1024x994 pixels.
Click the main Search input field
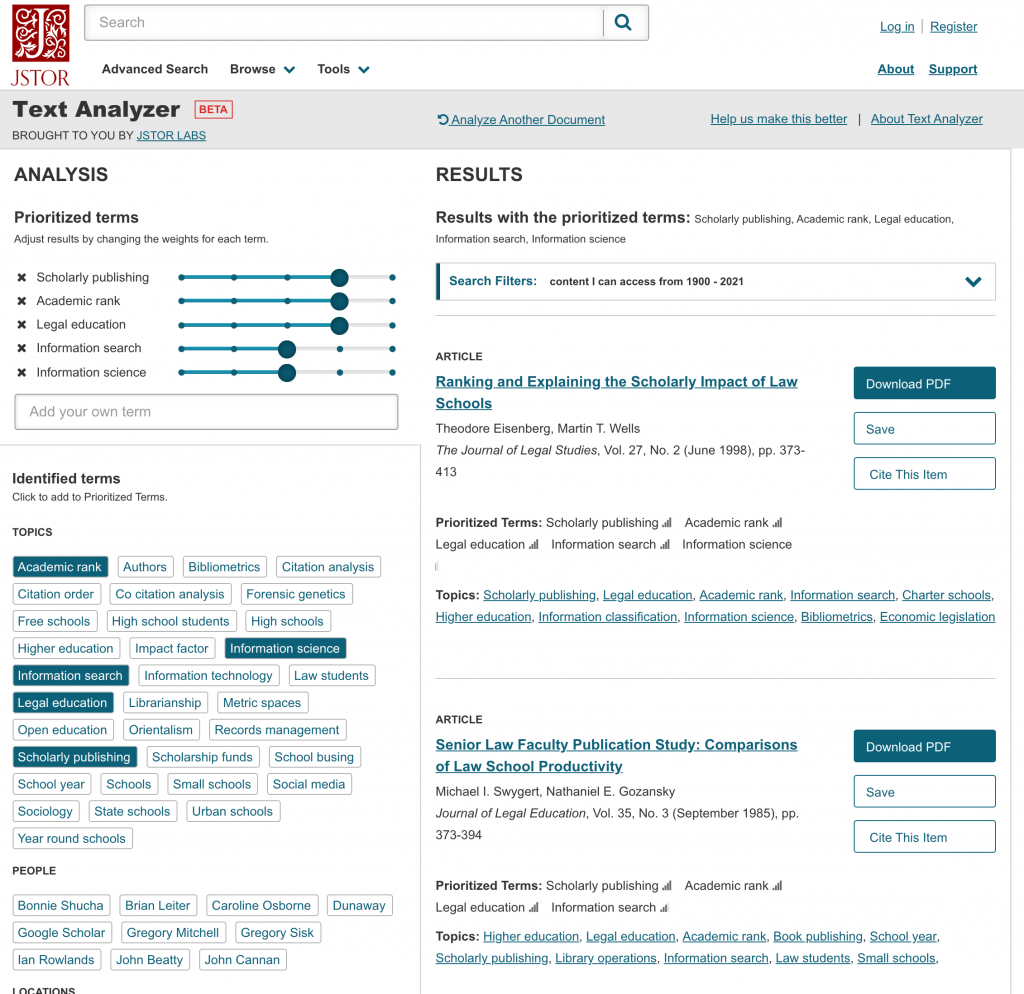point(344,23)
